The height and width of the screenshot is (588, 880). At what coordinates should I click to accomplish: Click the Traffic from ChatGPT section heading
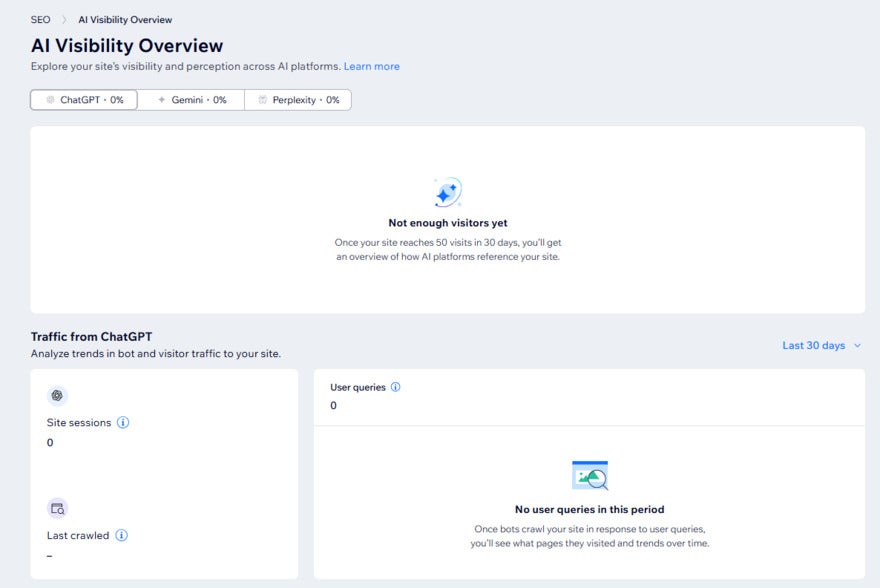click(x=91, y=337)
